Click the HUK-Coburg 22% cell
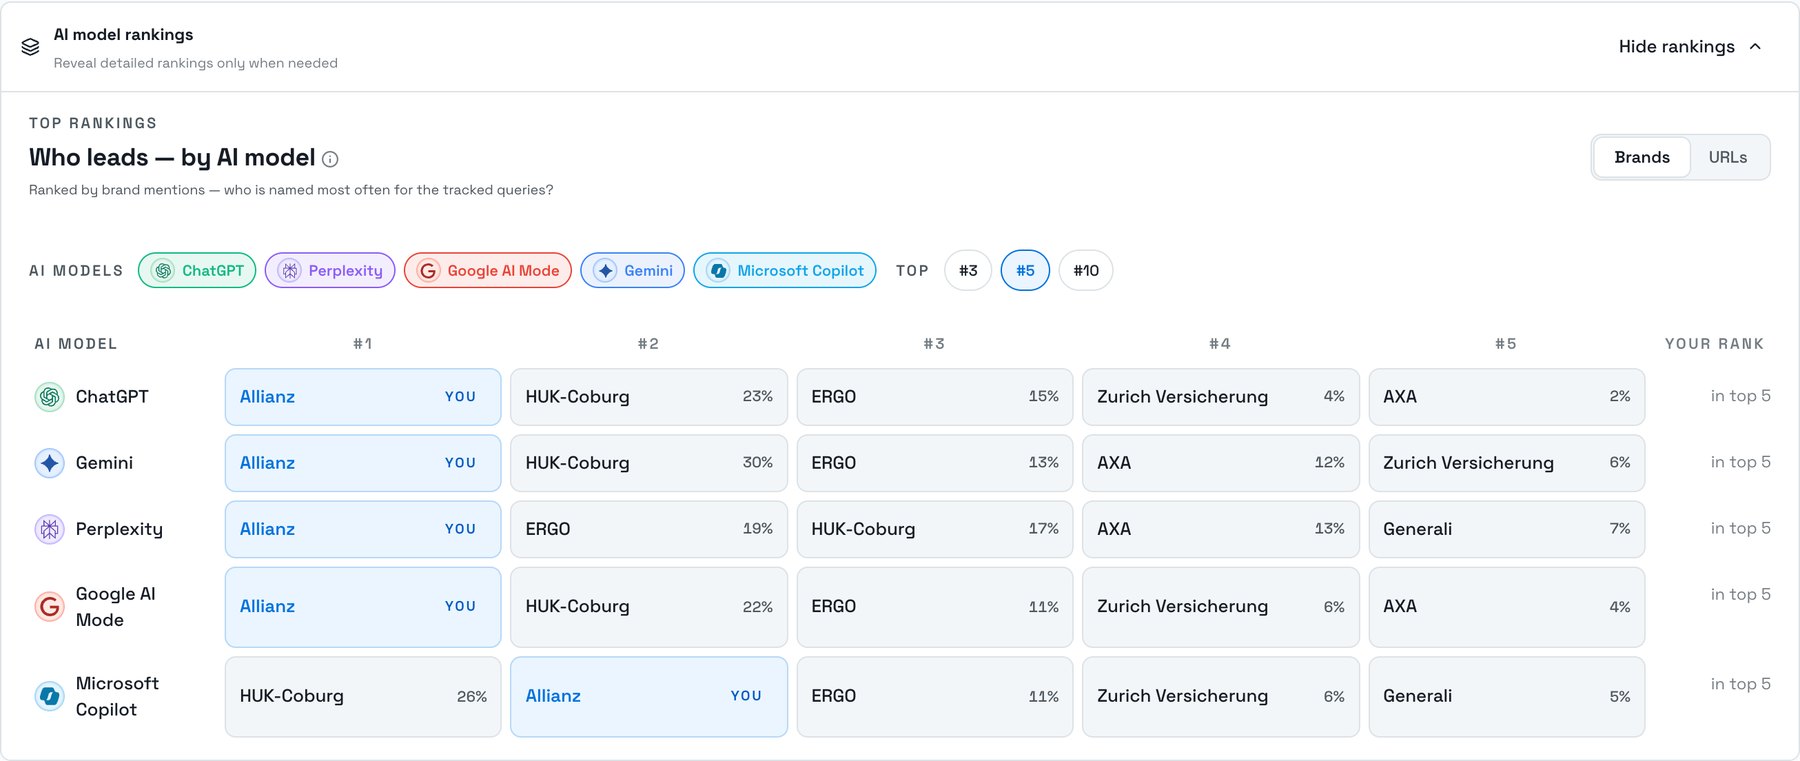This screenshot has height=761, width=1800. point(649,607)
